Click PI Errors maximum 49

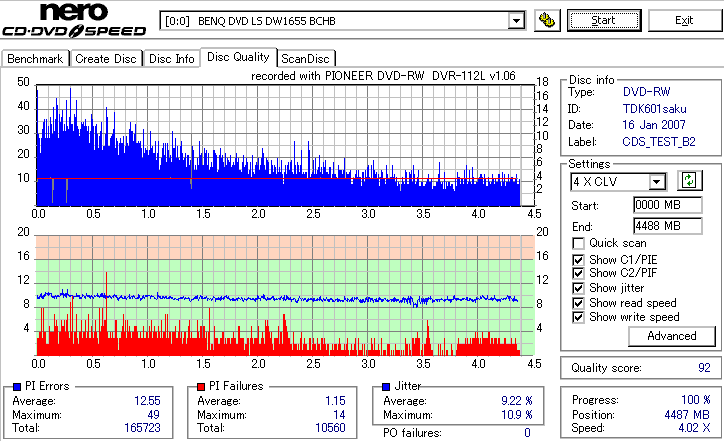pyautogui.click(x=153, y=415)
